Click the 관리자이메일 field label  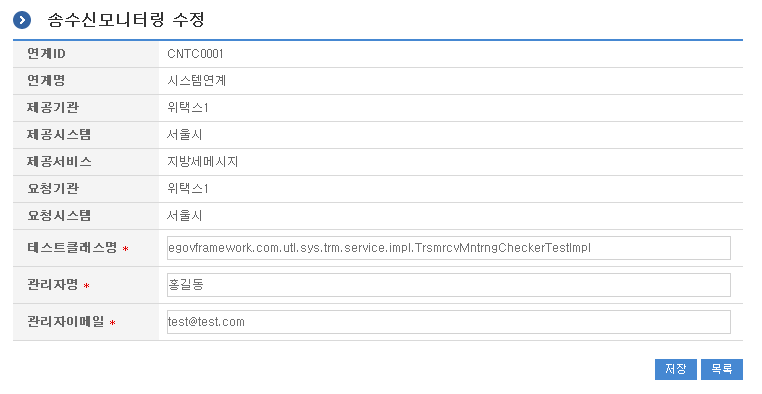pos(66,322)
